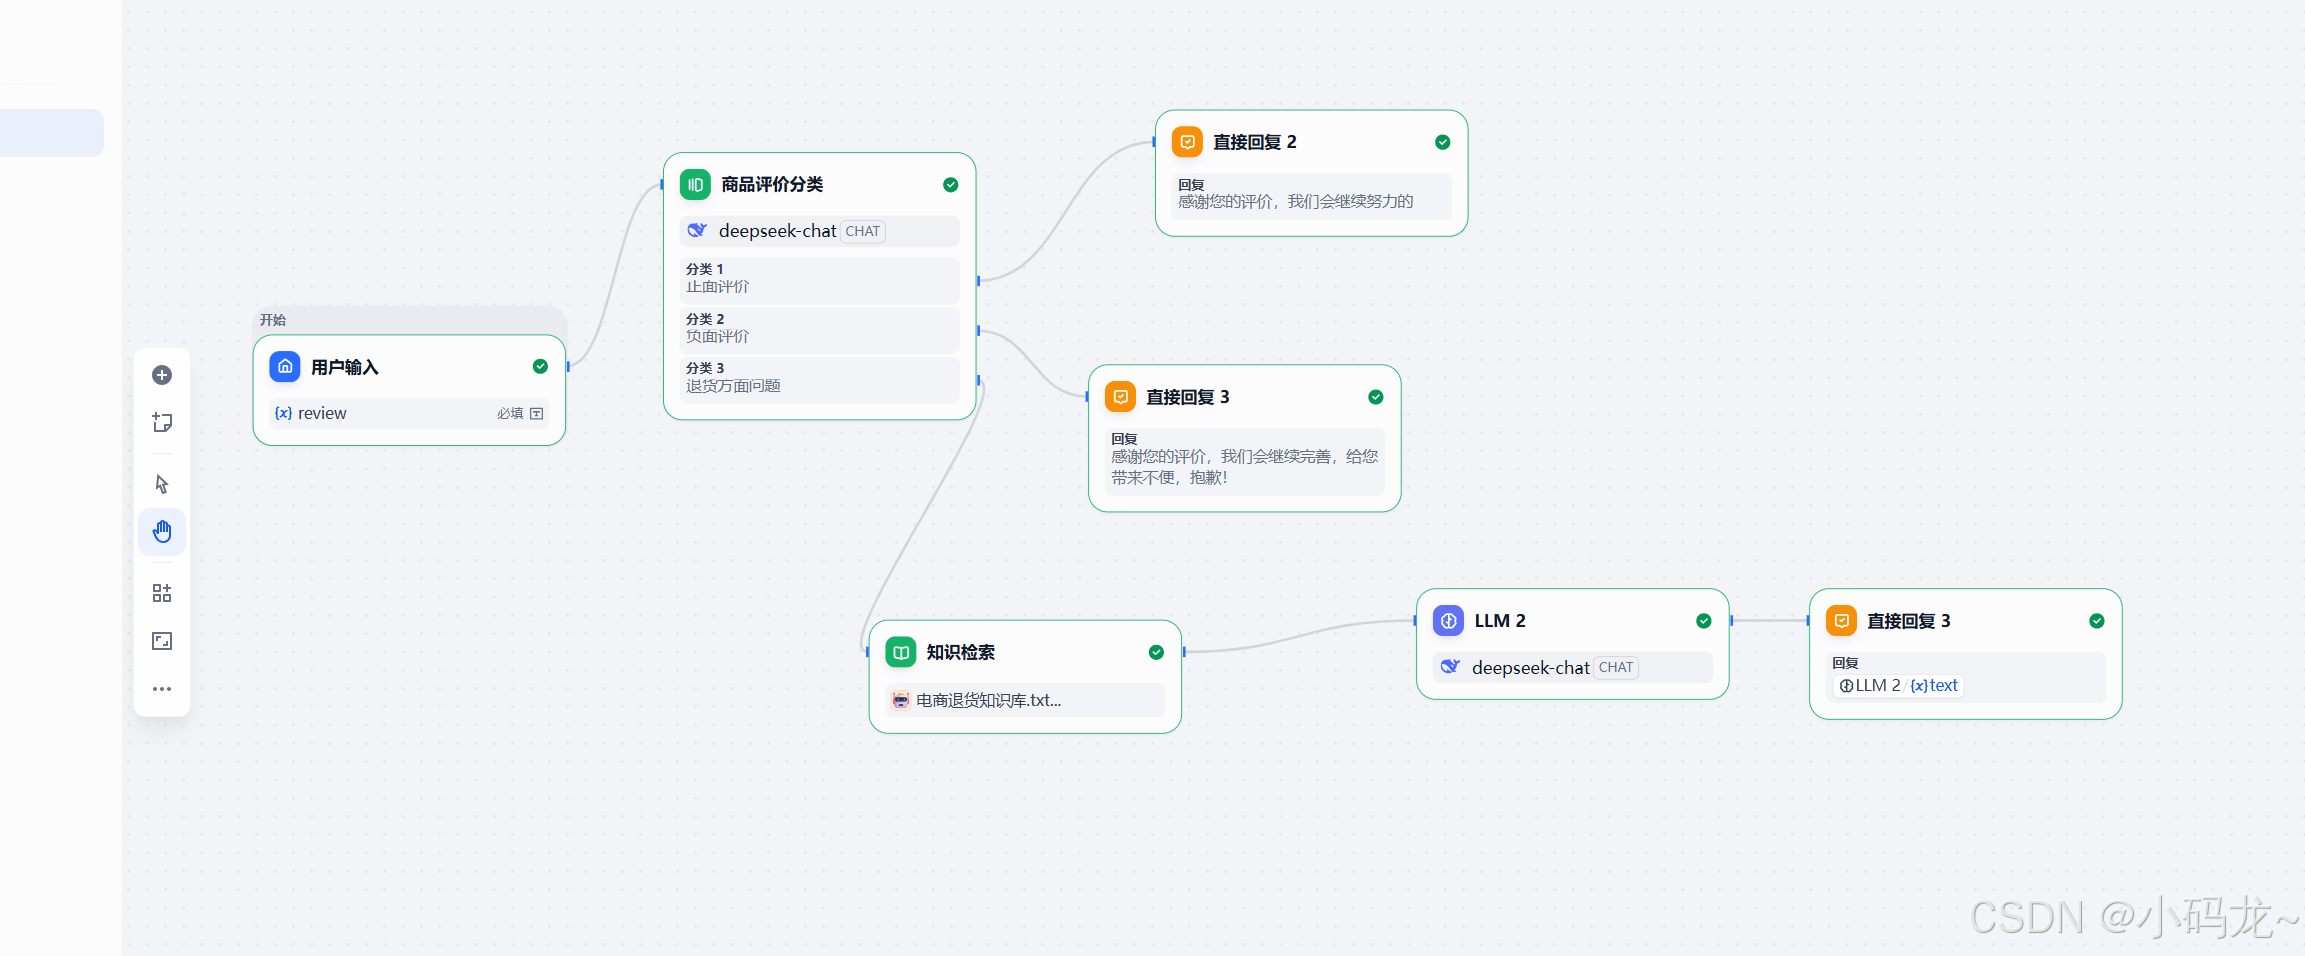Viewport: 2305px width, 956px height.
Task: Click output handle on 用户输入 node
Action: tap(567, 367)
